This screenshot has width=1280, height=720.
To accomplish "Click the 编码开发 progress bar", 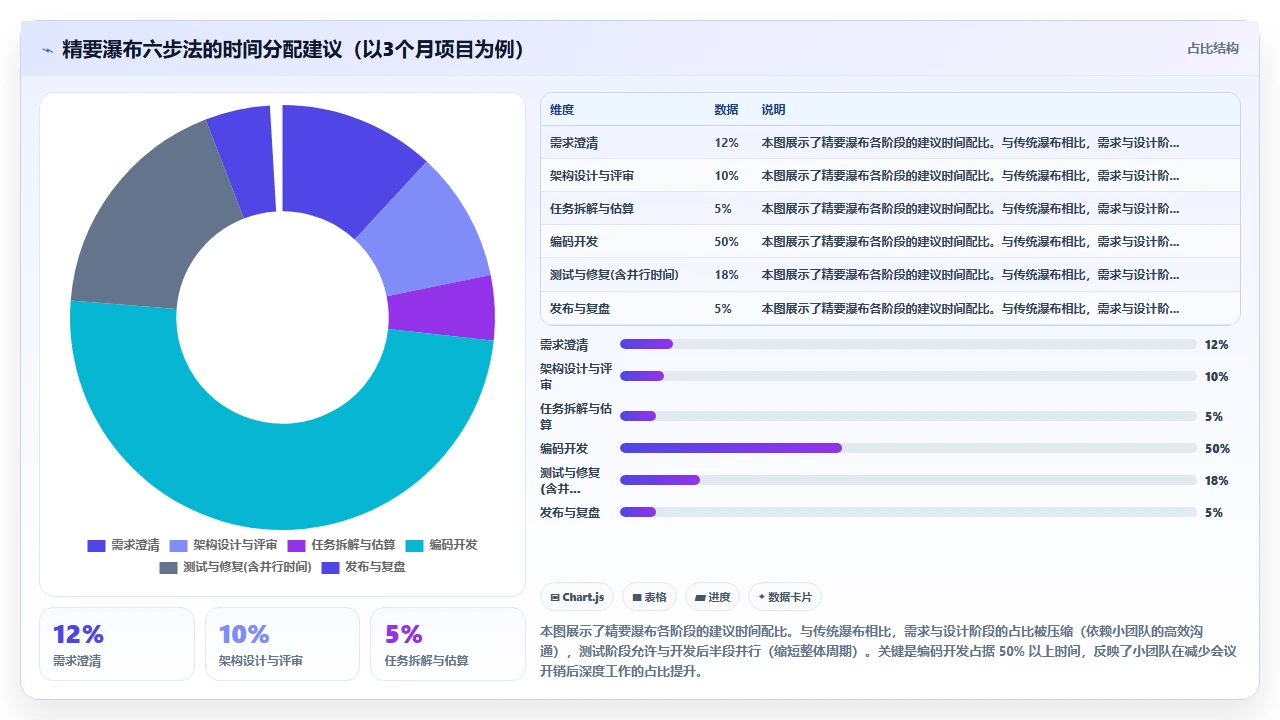I will pos(908,448).
